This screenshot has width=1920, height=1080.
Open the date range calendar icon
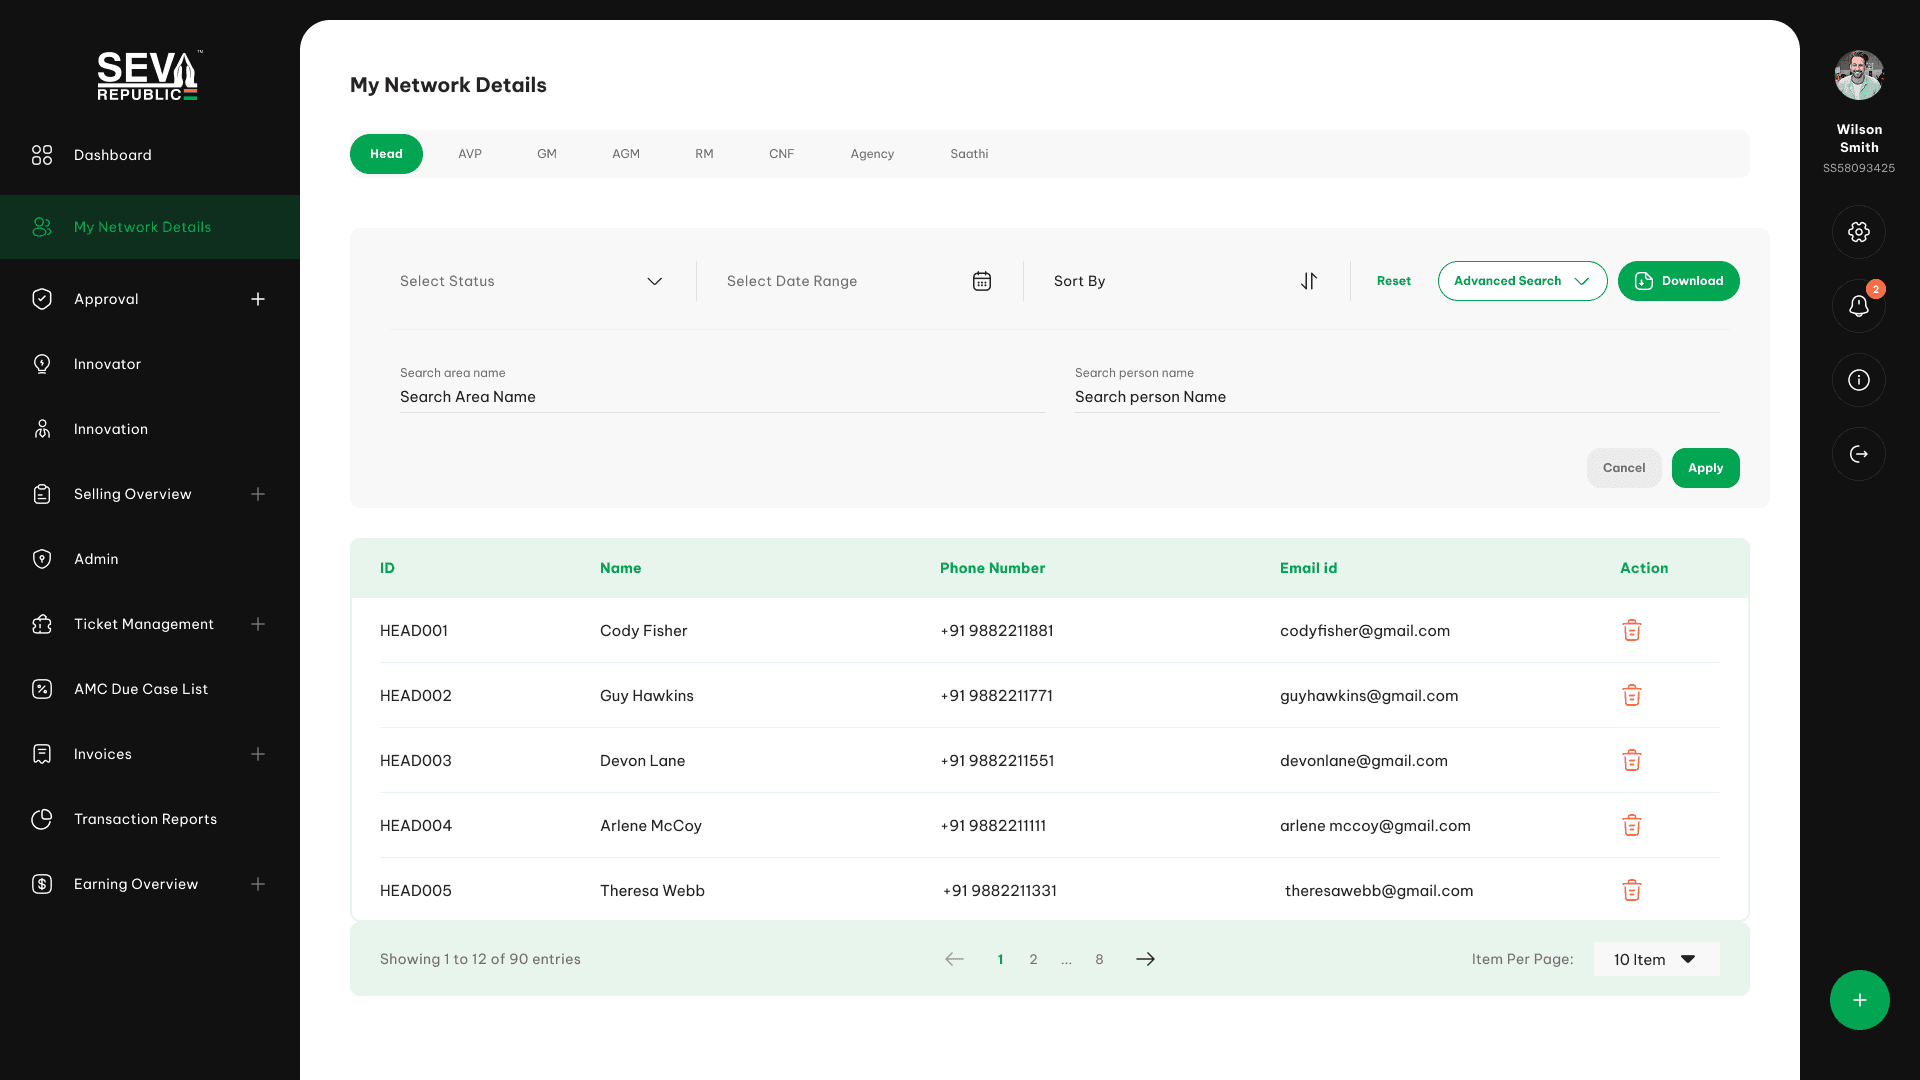pos(982,281)
